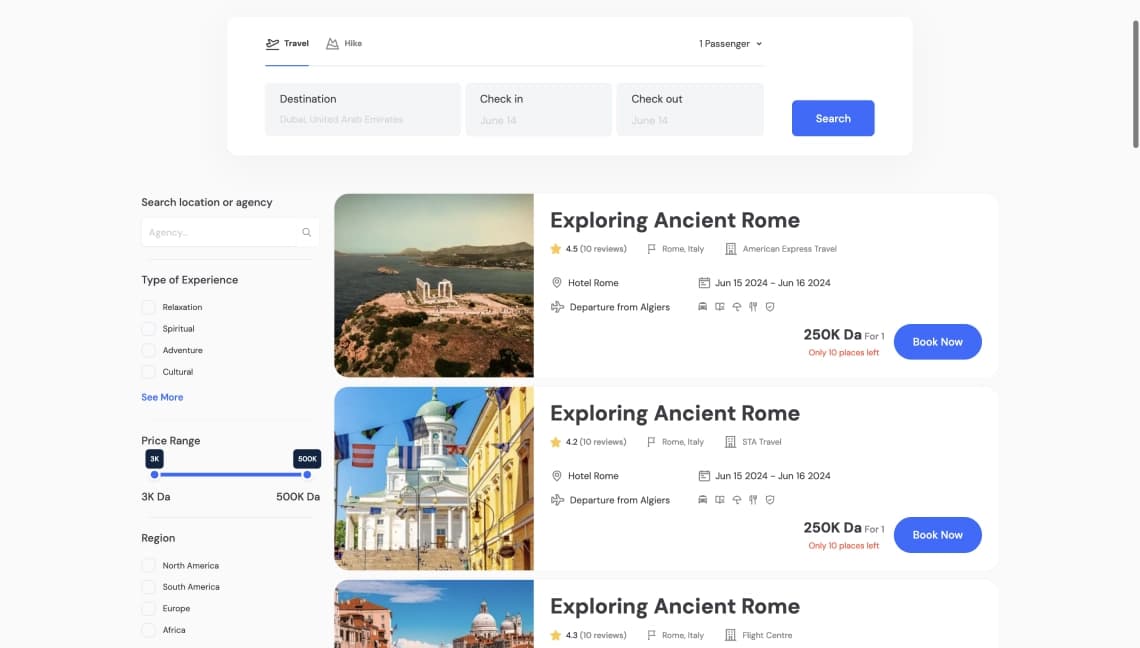Check the South America region checkbox

[x=148, y=587]
